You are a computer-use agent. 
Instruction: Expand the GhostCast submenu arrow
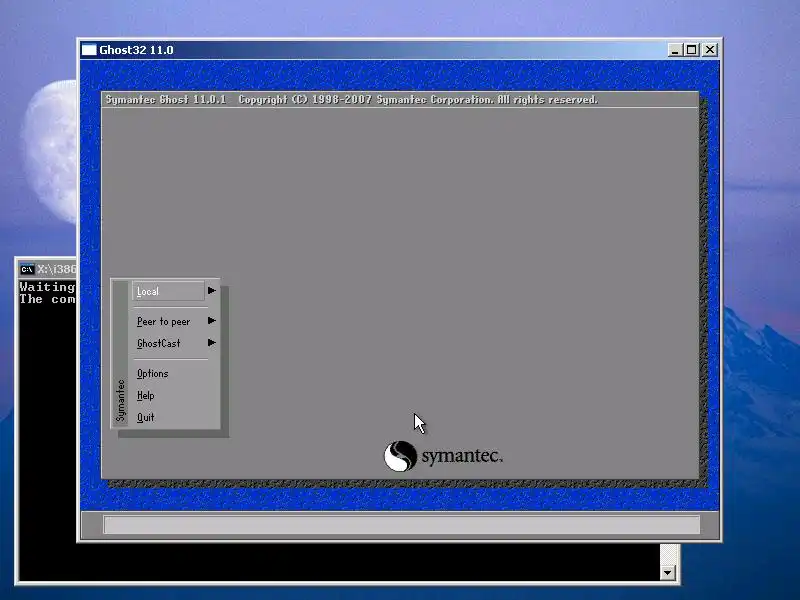click(x=212, y=343)
